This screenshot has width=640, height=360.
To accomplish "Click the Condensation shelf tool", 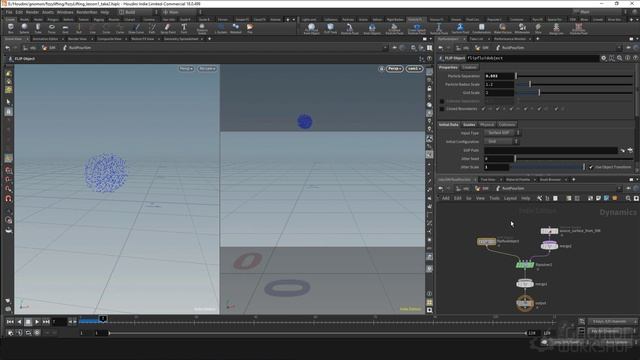I will pyautogui.click(x=482, y=28).
